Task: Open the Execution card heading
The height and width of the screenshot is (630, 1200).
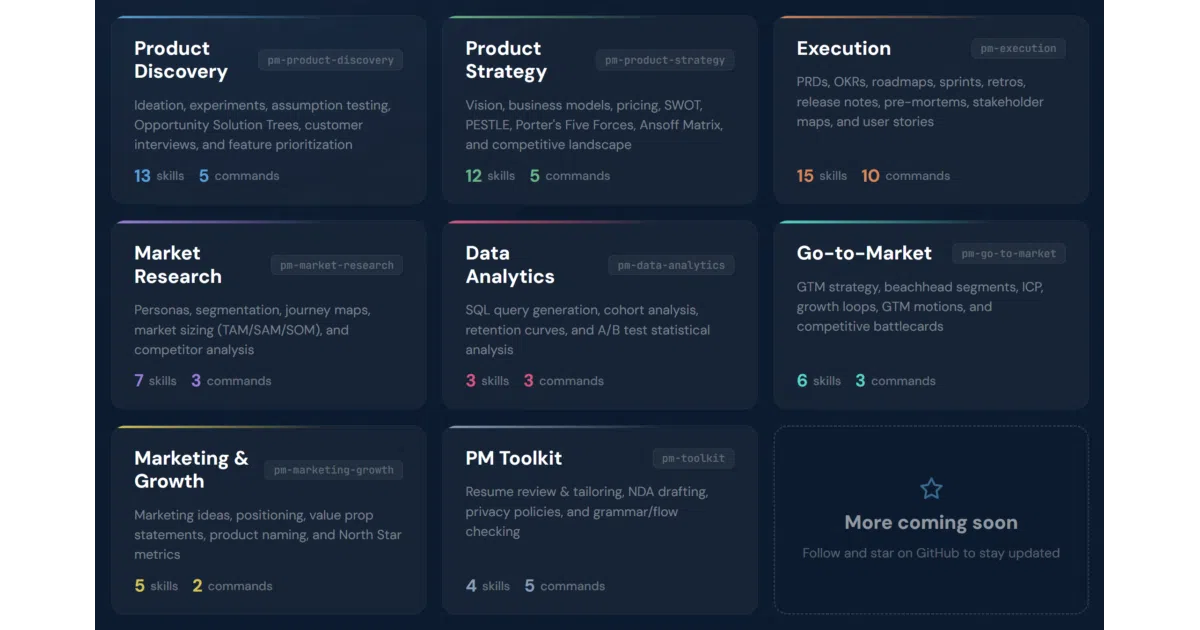Action: (844, 48)
